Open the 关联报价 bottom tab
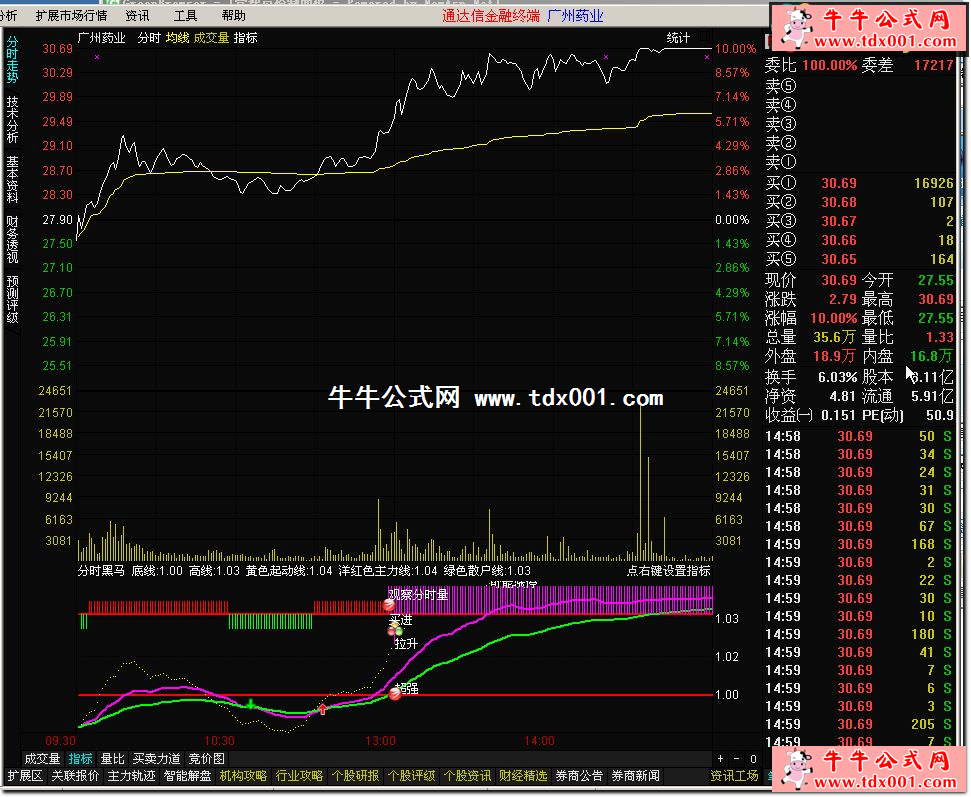971x797 pixels. (x=75, y=777)
